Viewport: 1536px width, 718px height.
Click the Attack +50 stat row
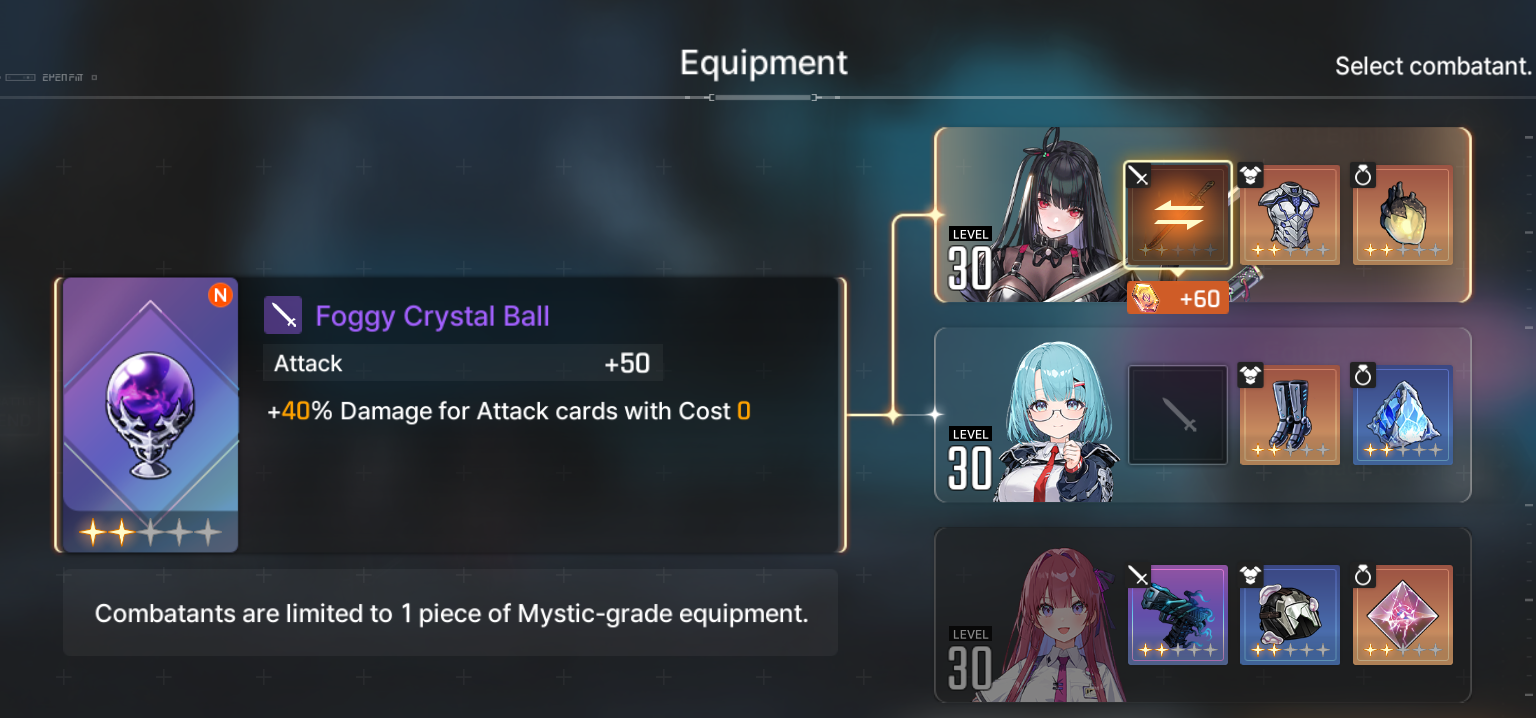point(463,363)
